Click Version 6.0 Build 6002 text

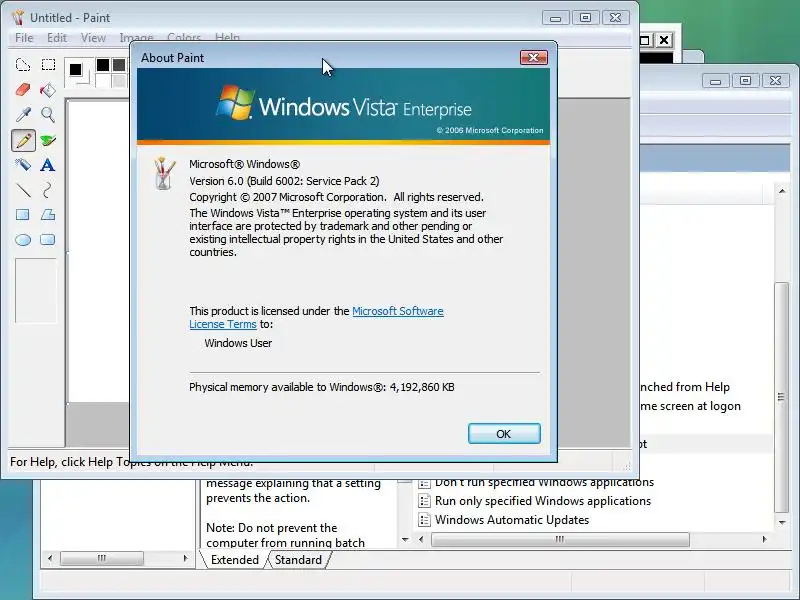(x=284, y=181)
